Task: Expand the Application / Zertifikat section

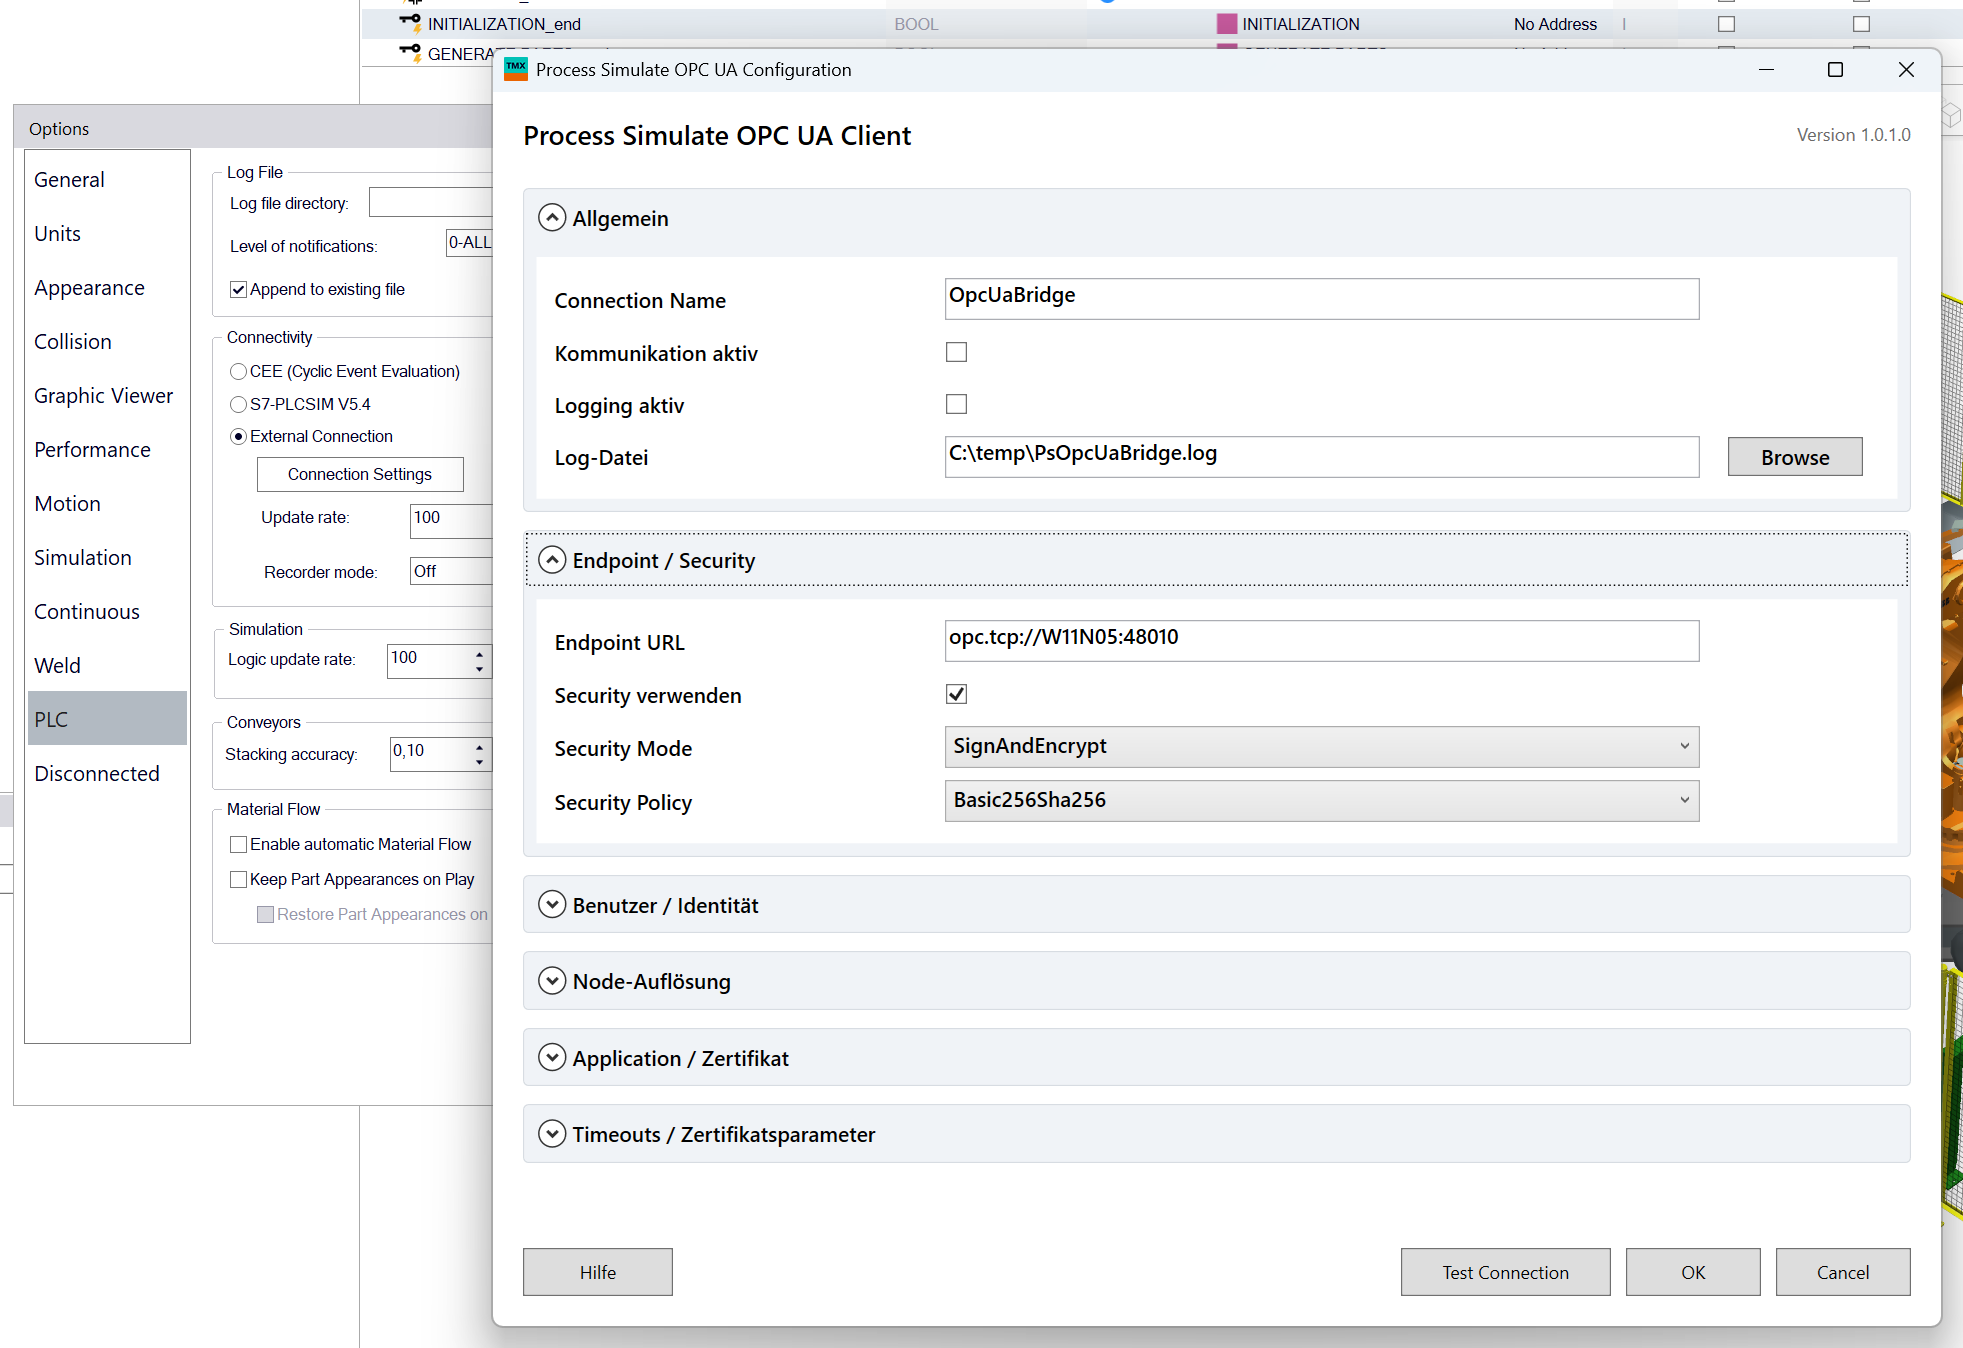Action: point(552,1058)
